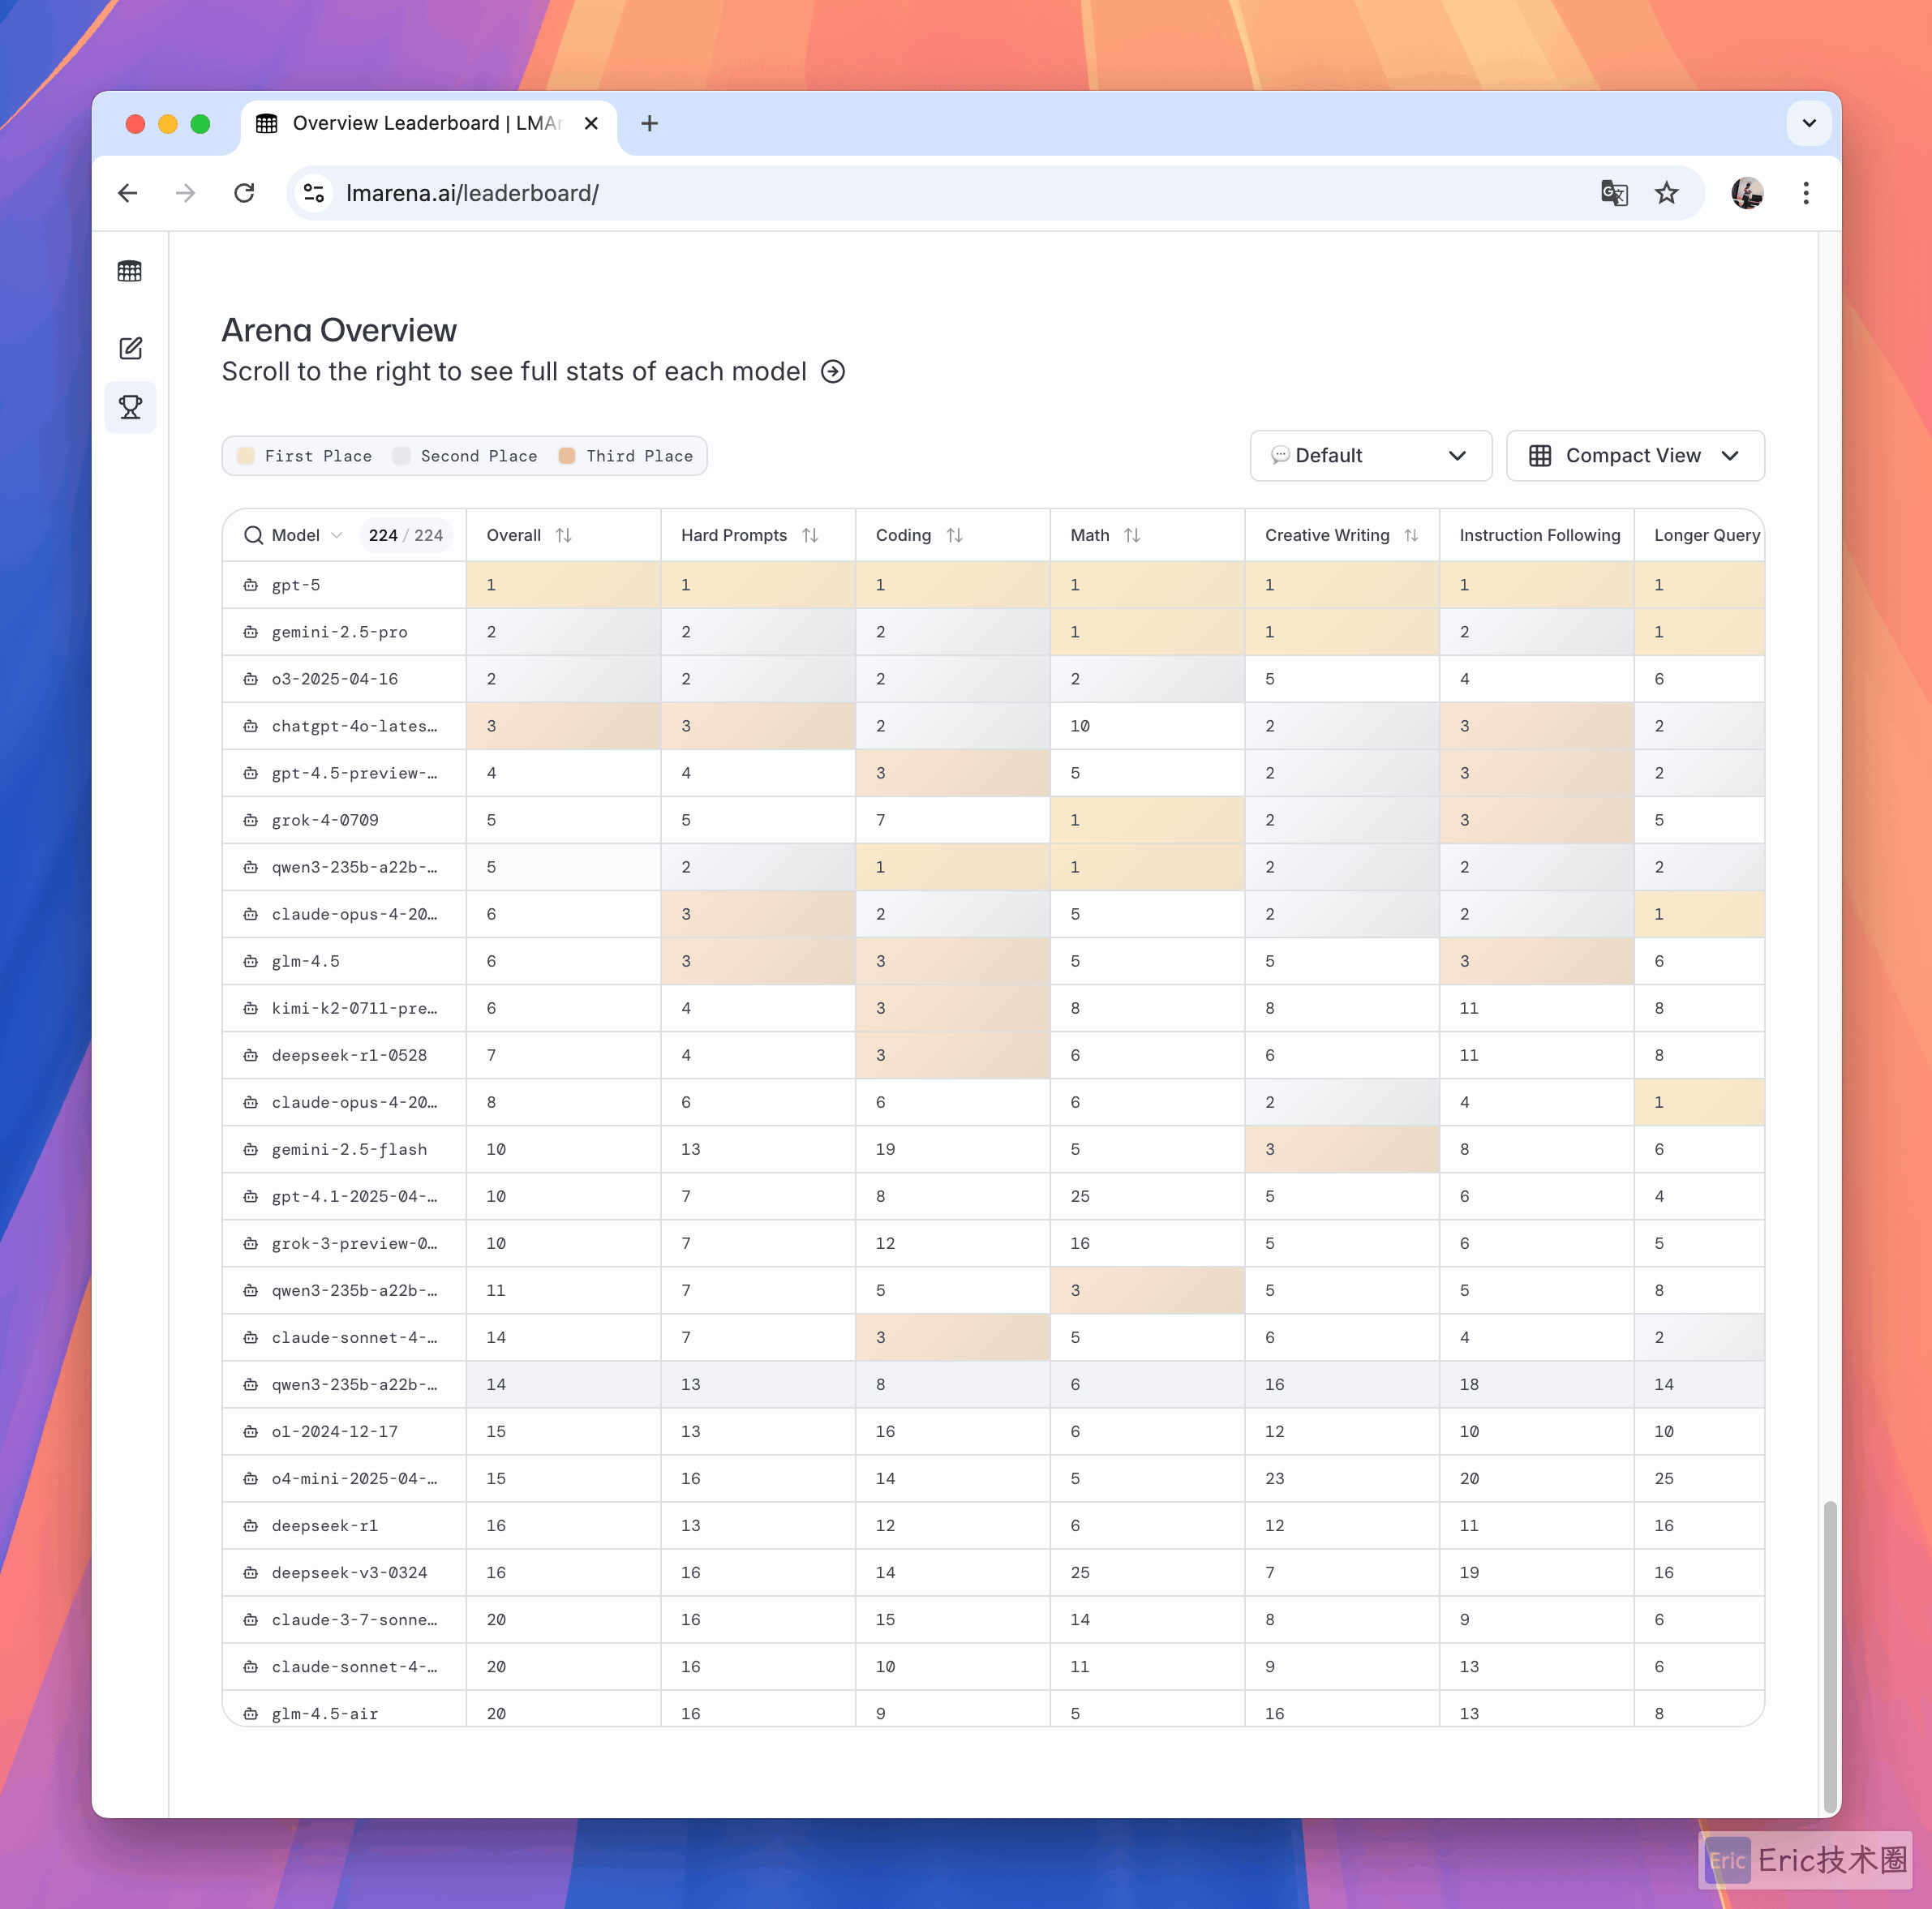Click the robot icon beside o1-2024-12-17
Viewport: 1932px width, 1909px height.
[251, 1431]
